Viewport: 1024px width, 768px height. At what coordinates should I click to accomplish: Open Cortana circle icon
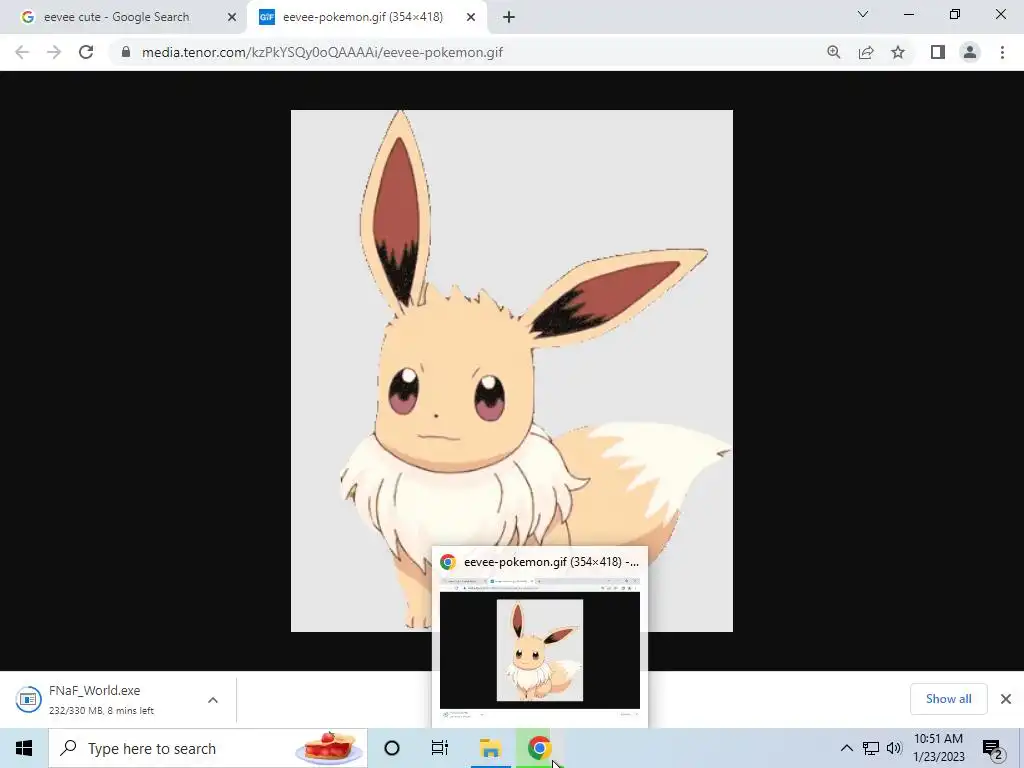point(392,748)
